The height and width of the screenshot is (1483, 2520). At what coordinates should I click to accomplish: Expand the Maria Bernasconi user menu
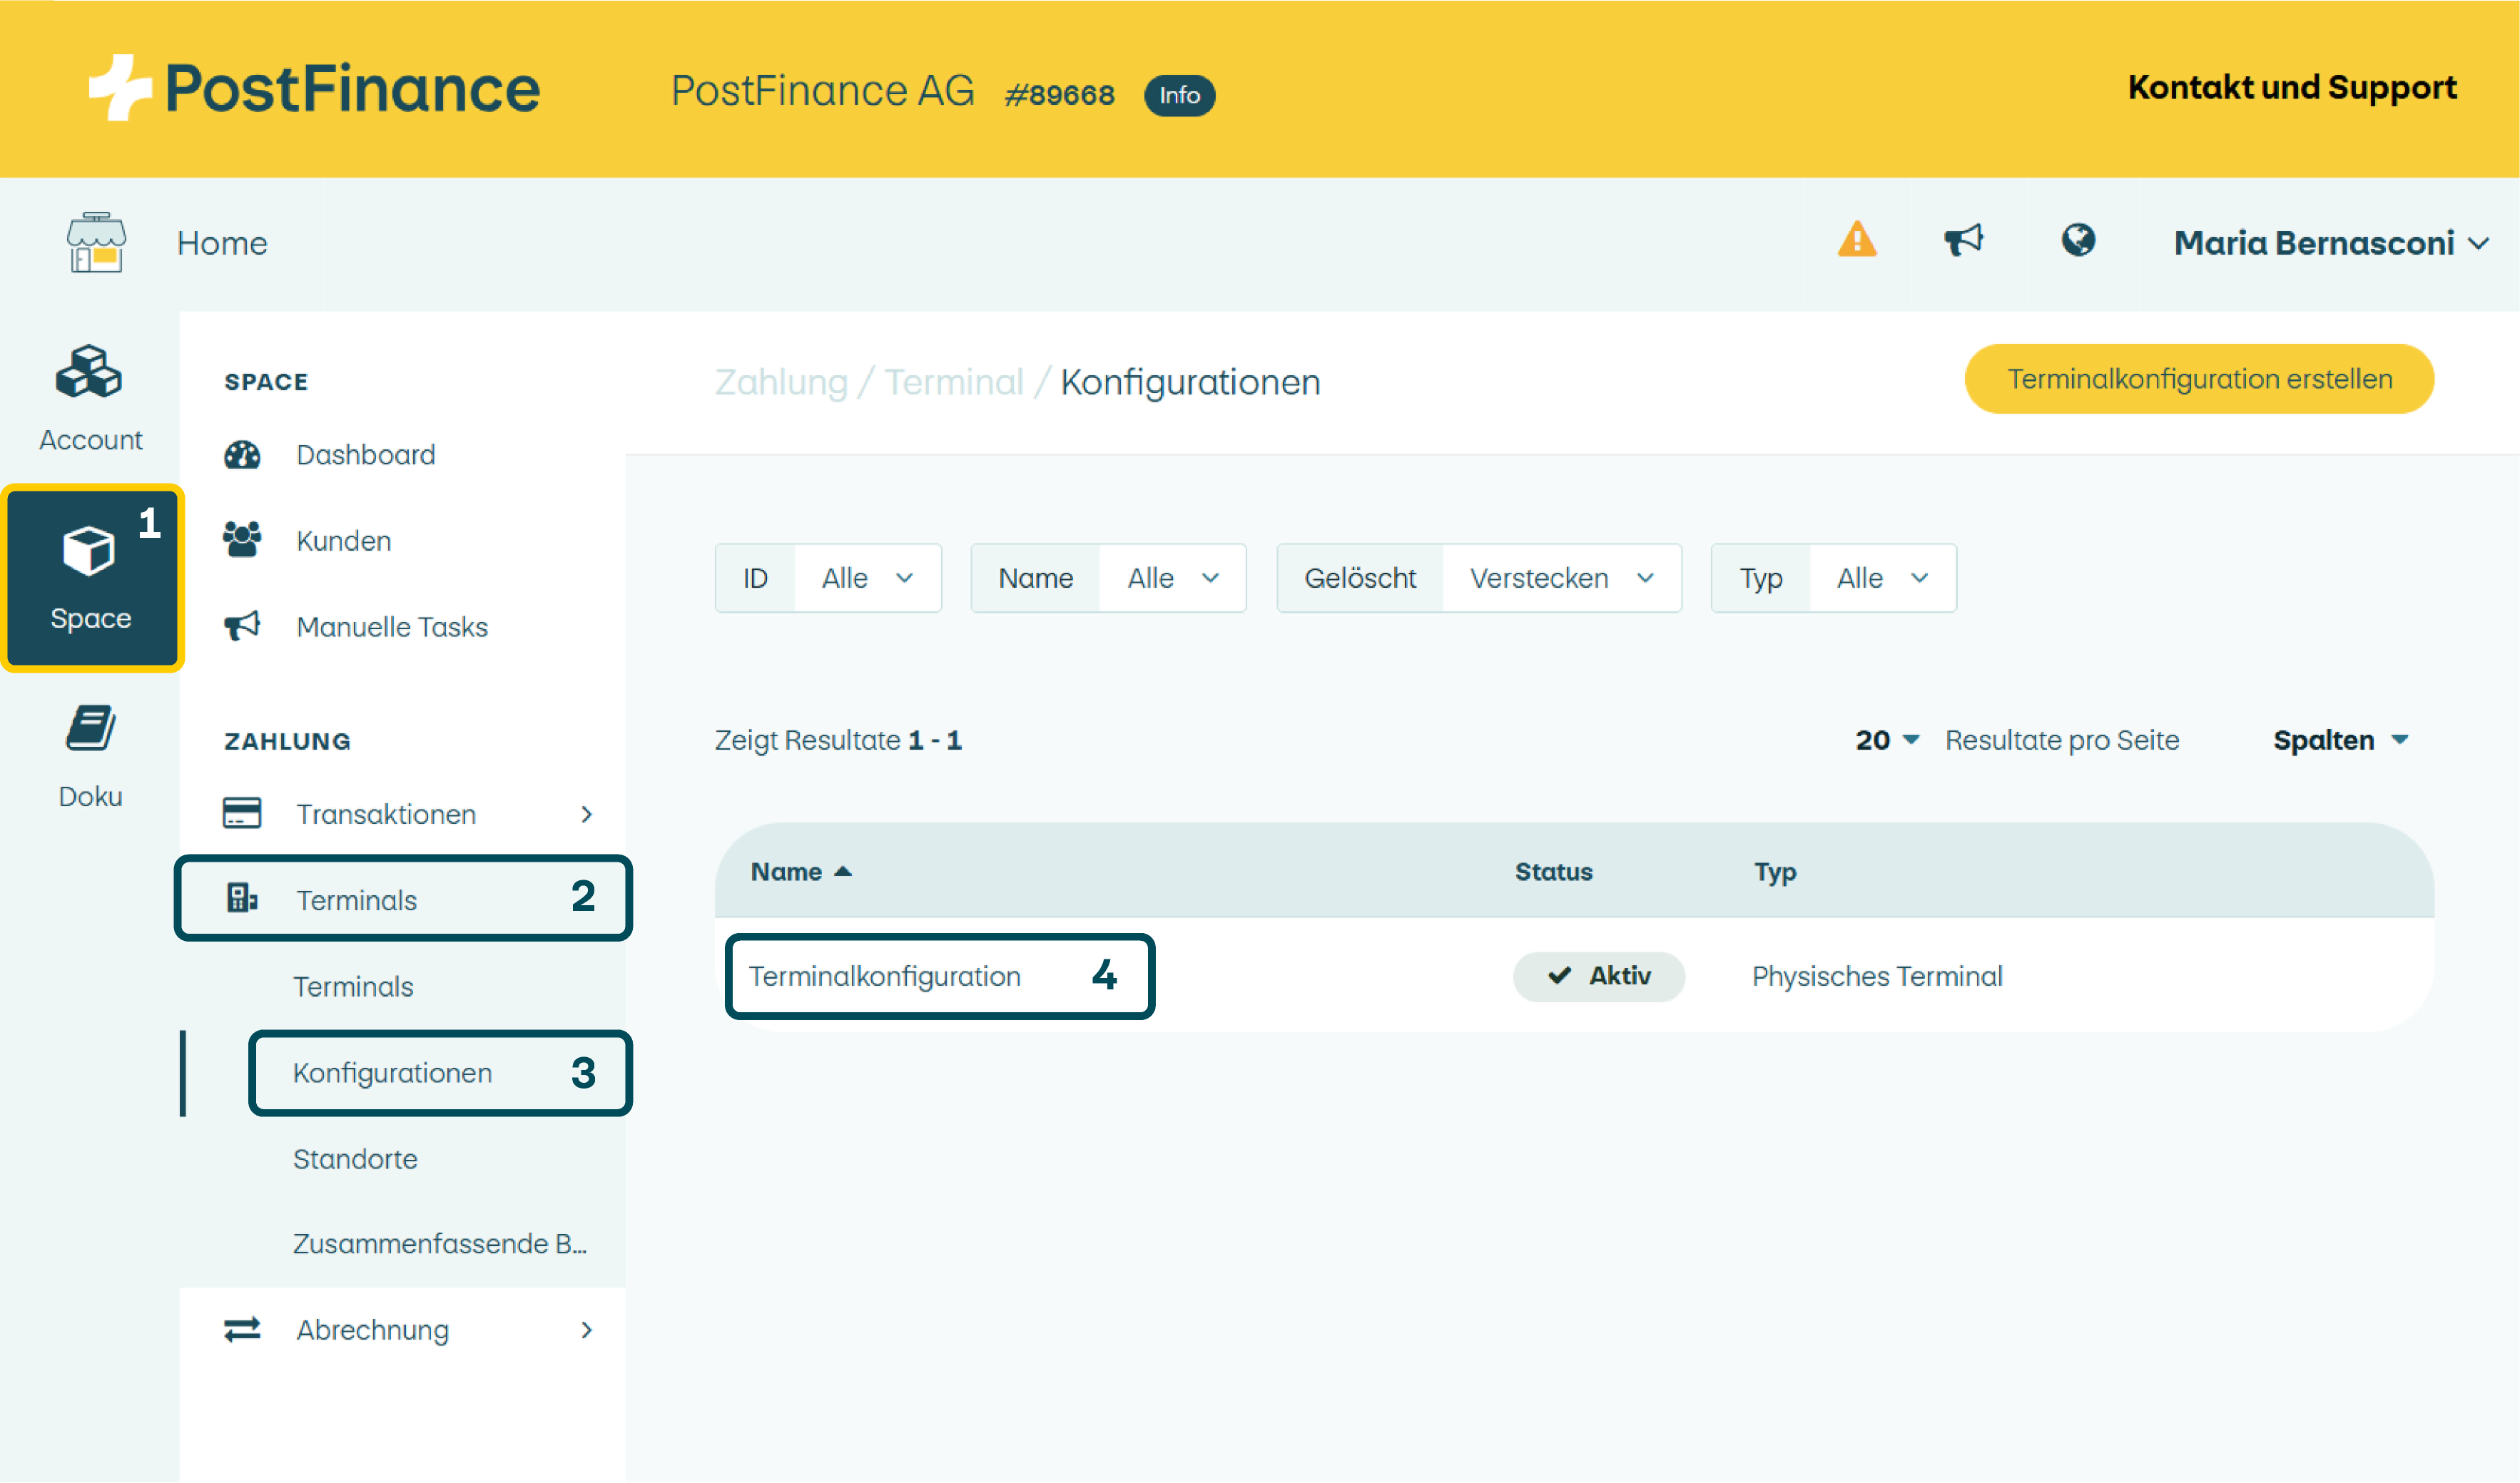[2331, 243]
